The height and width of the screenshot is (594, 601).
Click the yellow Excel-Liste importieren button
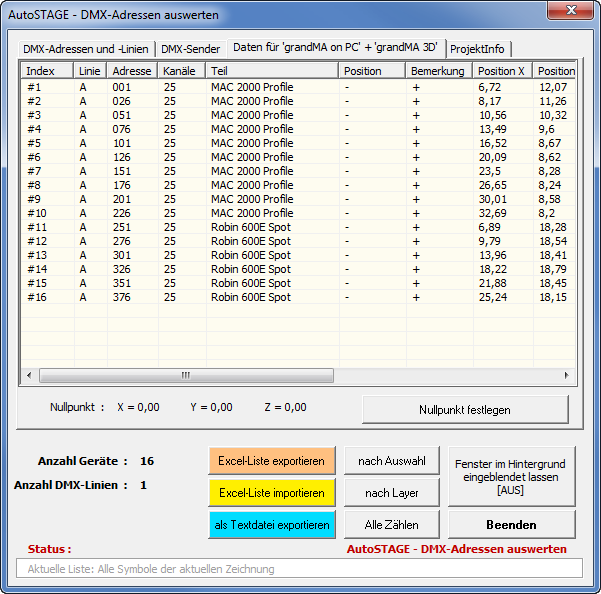(x=271, y=493)
